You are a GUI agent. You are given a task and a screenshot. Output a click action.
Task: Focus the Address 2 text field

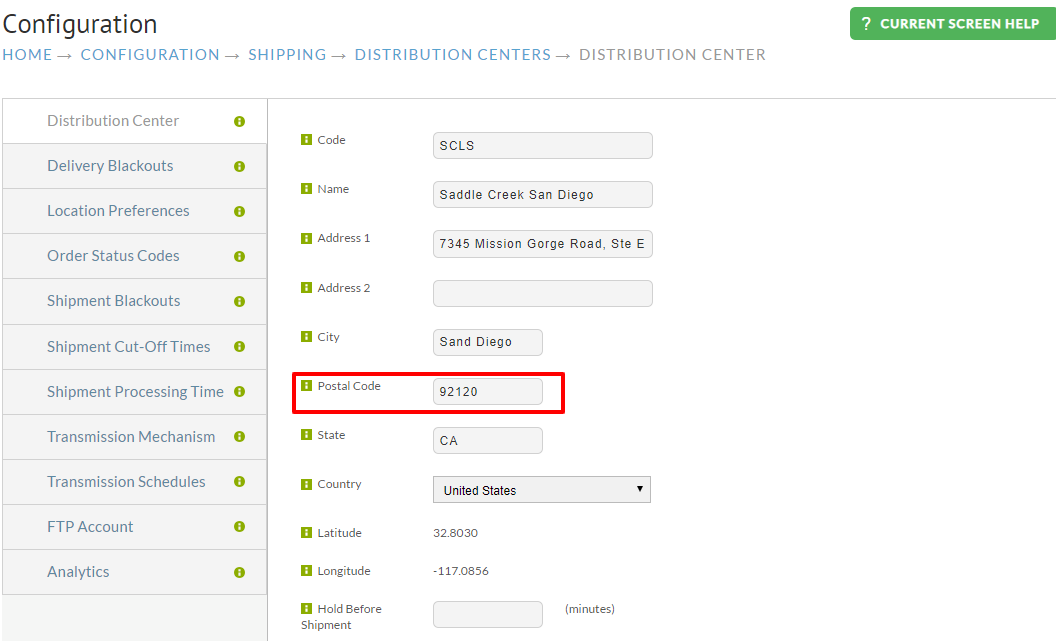543,294
